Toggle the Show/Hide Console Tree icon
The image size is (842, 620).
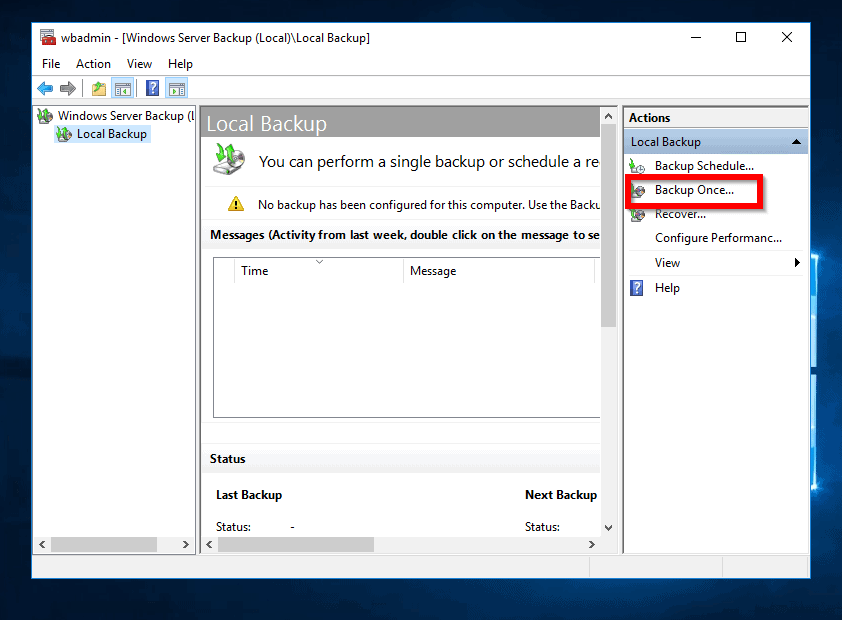click(123, 89)
